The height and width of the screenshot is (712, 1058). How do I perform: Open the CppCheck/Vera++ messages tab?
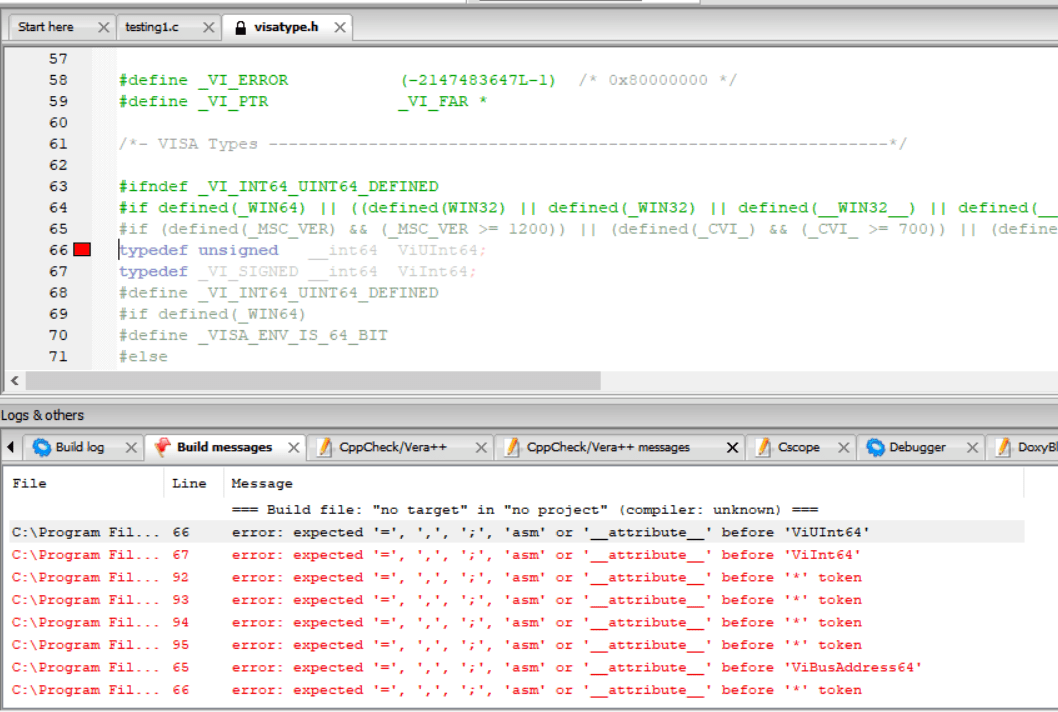click(x=608, y=447)
